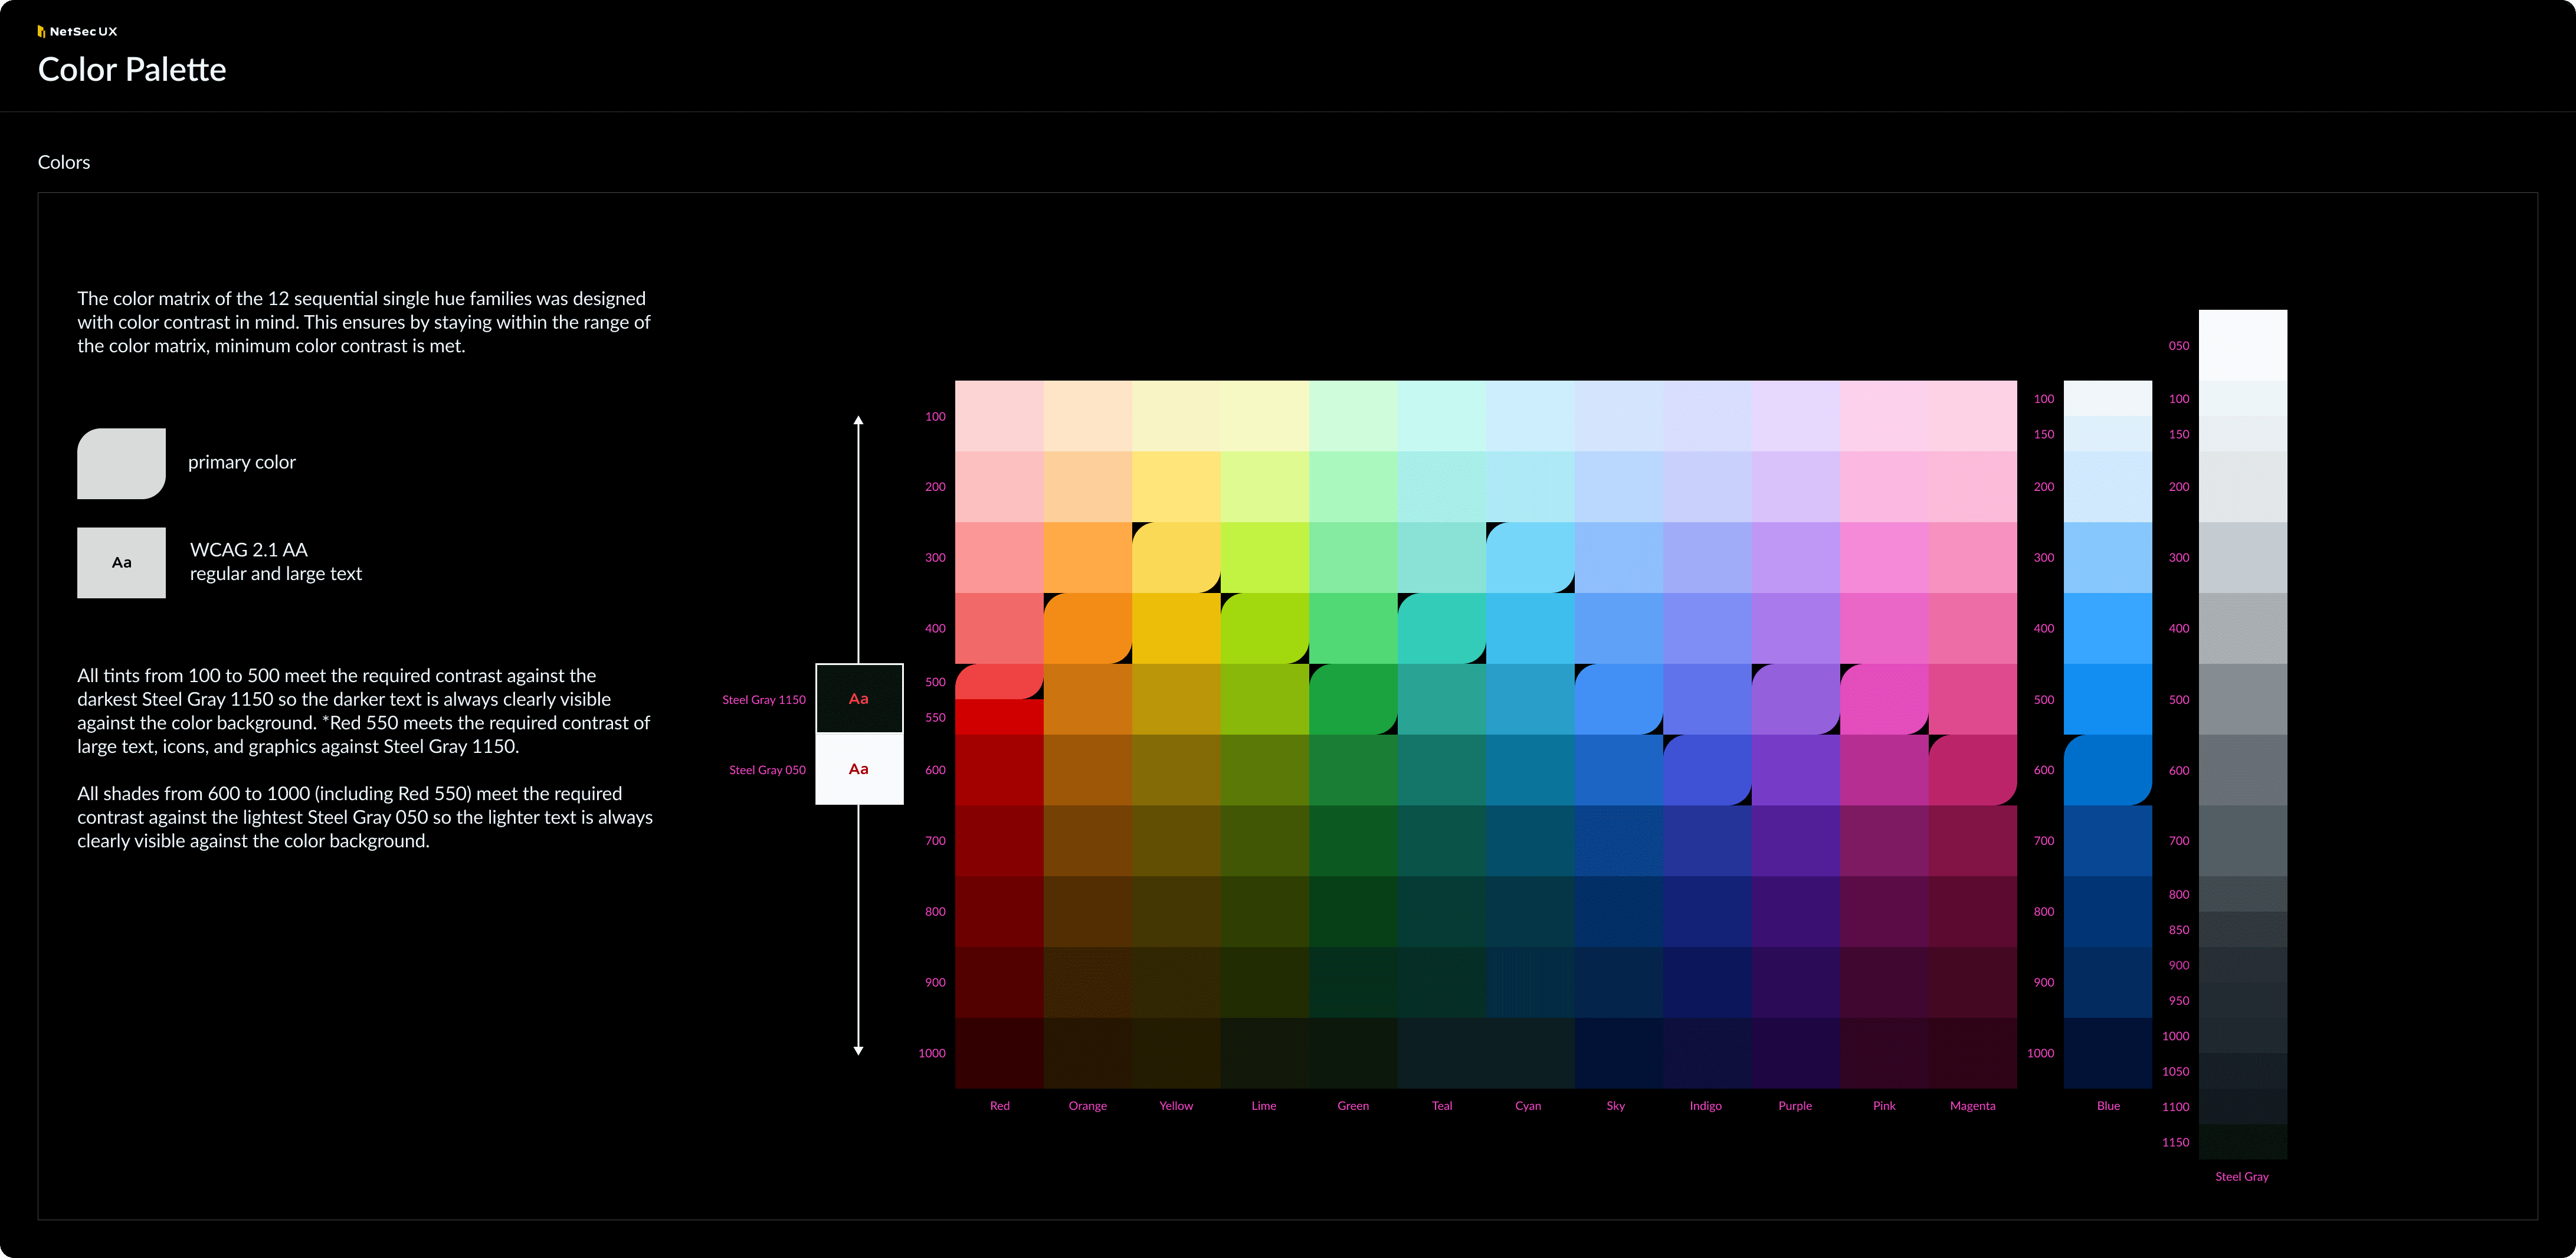Select the Steel Gray 1150 Aa sample
The image size is (2576, 1258).
tap(859, 699)
